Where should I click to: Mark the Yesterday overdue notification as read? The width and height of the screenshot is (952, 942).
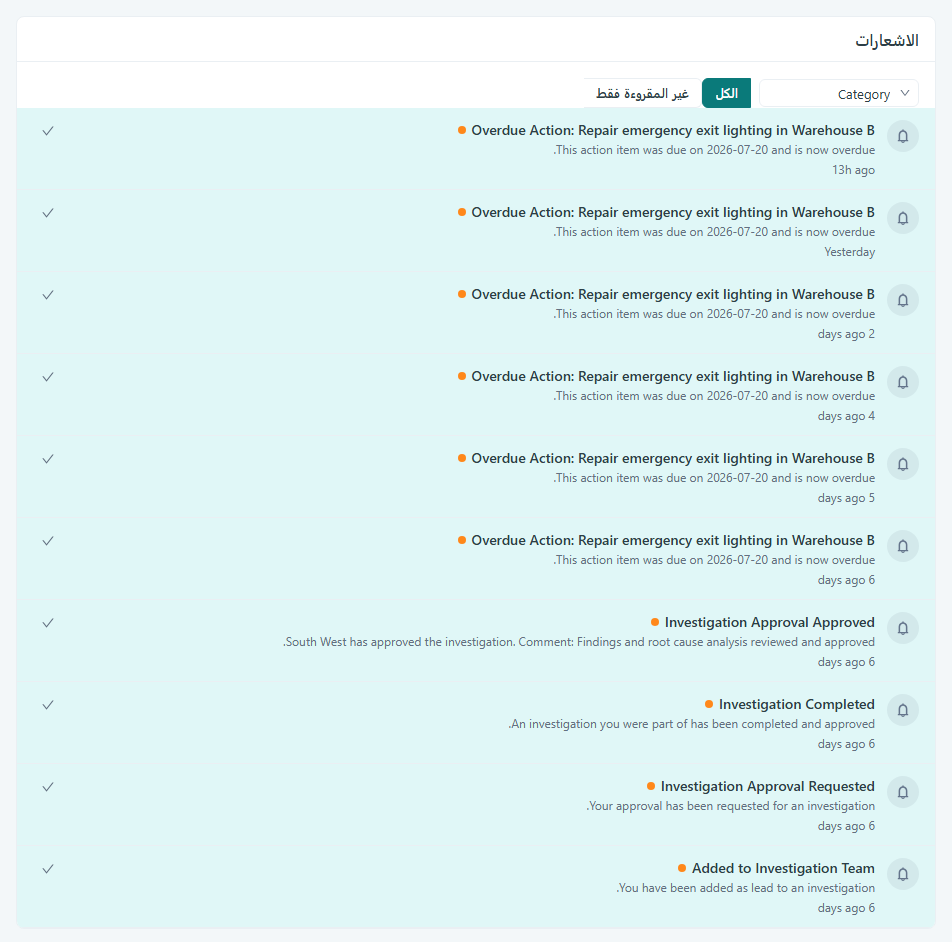48,213
